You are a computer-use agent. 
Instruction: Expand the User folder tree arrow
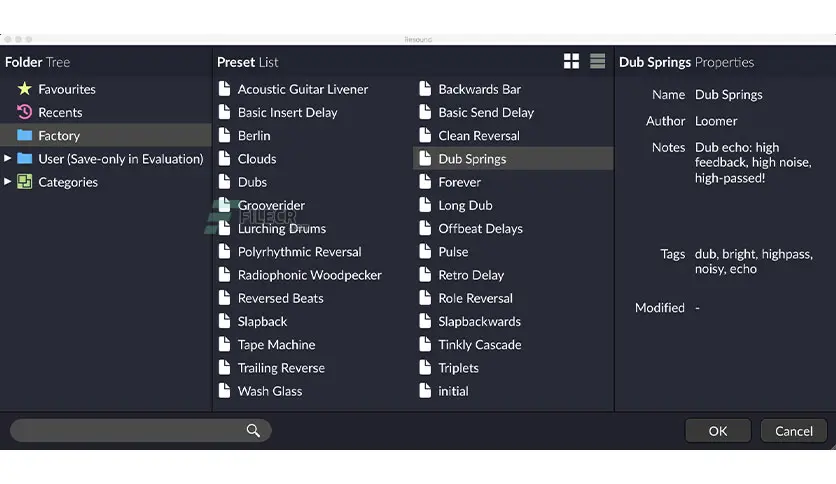click(x=8, y=158)
